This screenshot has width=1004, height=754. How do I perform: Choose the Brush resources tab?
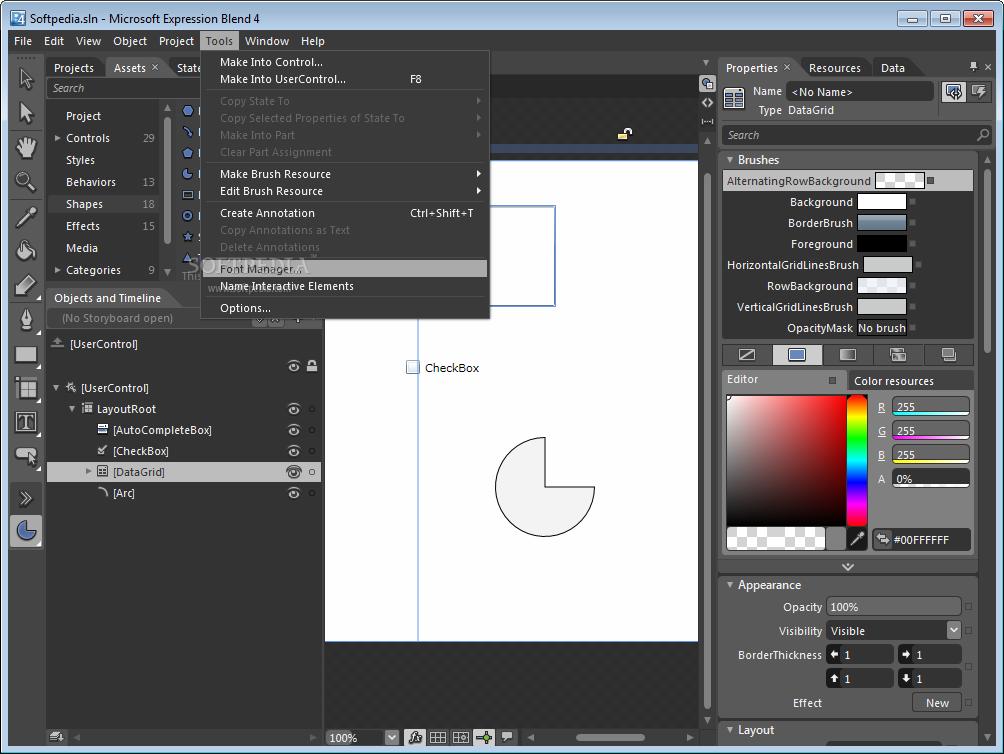click(x=949, y=355)
